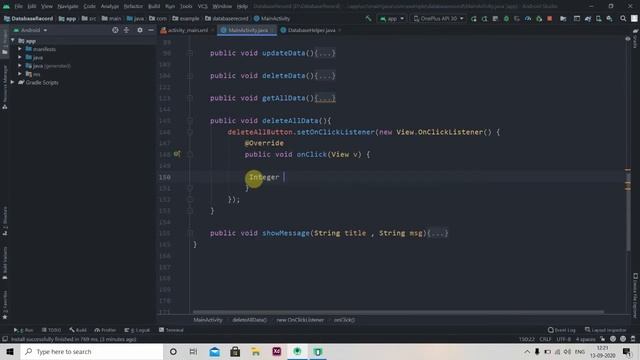Open the OnePlus API 30 device dropdown

point(438,18)
